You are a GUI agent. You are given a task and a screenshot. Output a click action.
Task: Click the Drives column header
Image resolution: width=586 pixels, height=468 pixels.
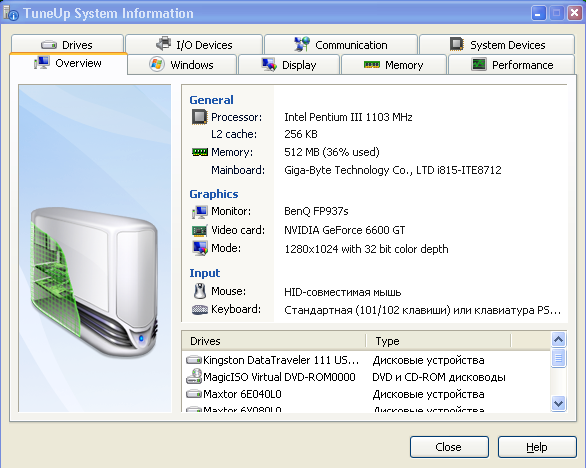[x=274, y=341]
